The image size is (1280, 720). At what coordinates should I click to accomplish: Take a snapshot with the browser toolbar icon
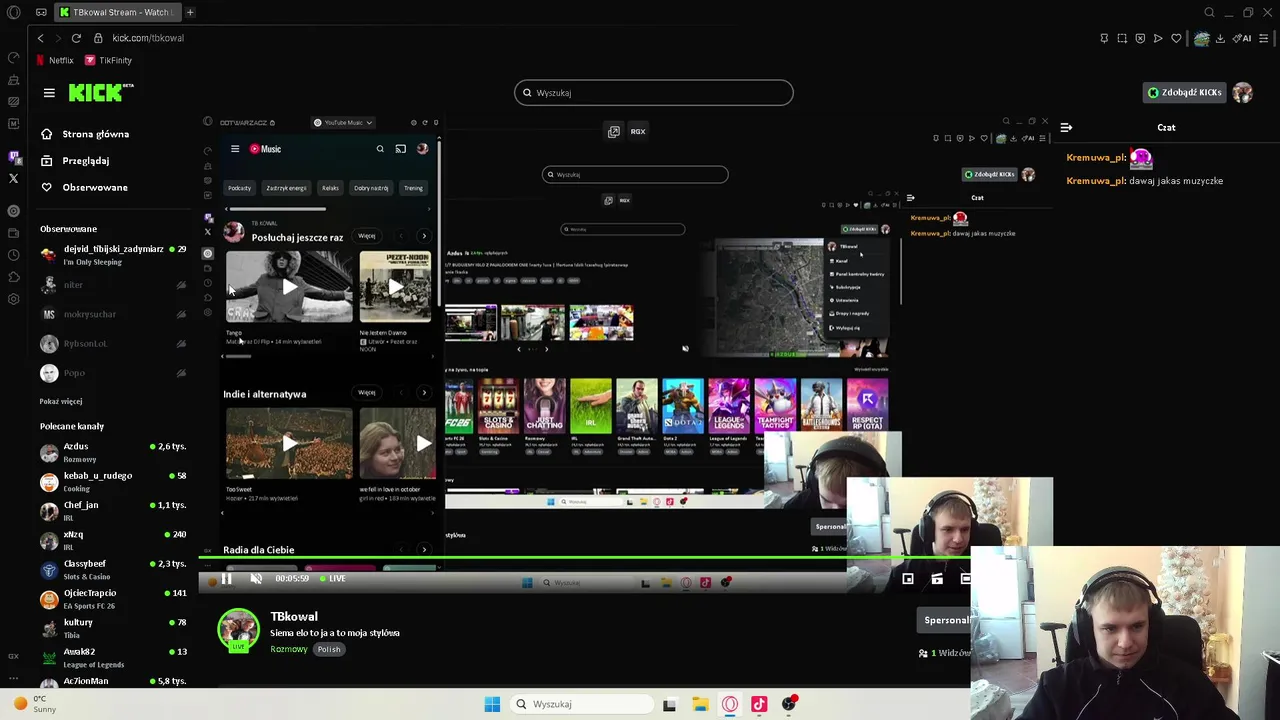[x=1122, y=38]
